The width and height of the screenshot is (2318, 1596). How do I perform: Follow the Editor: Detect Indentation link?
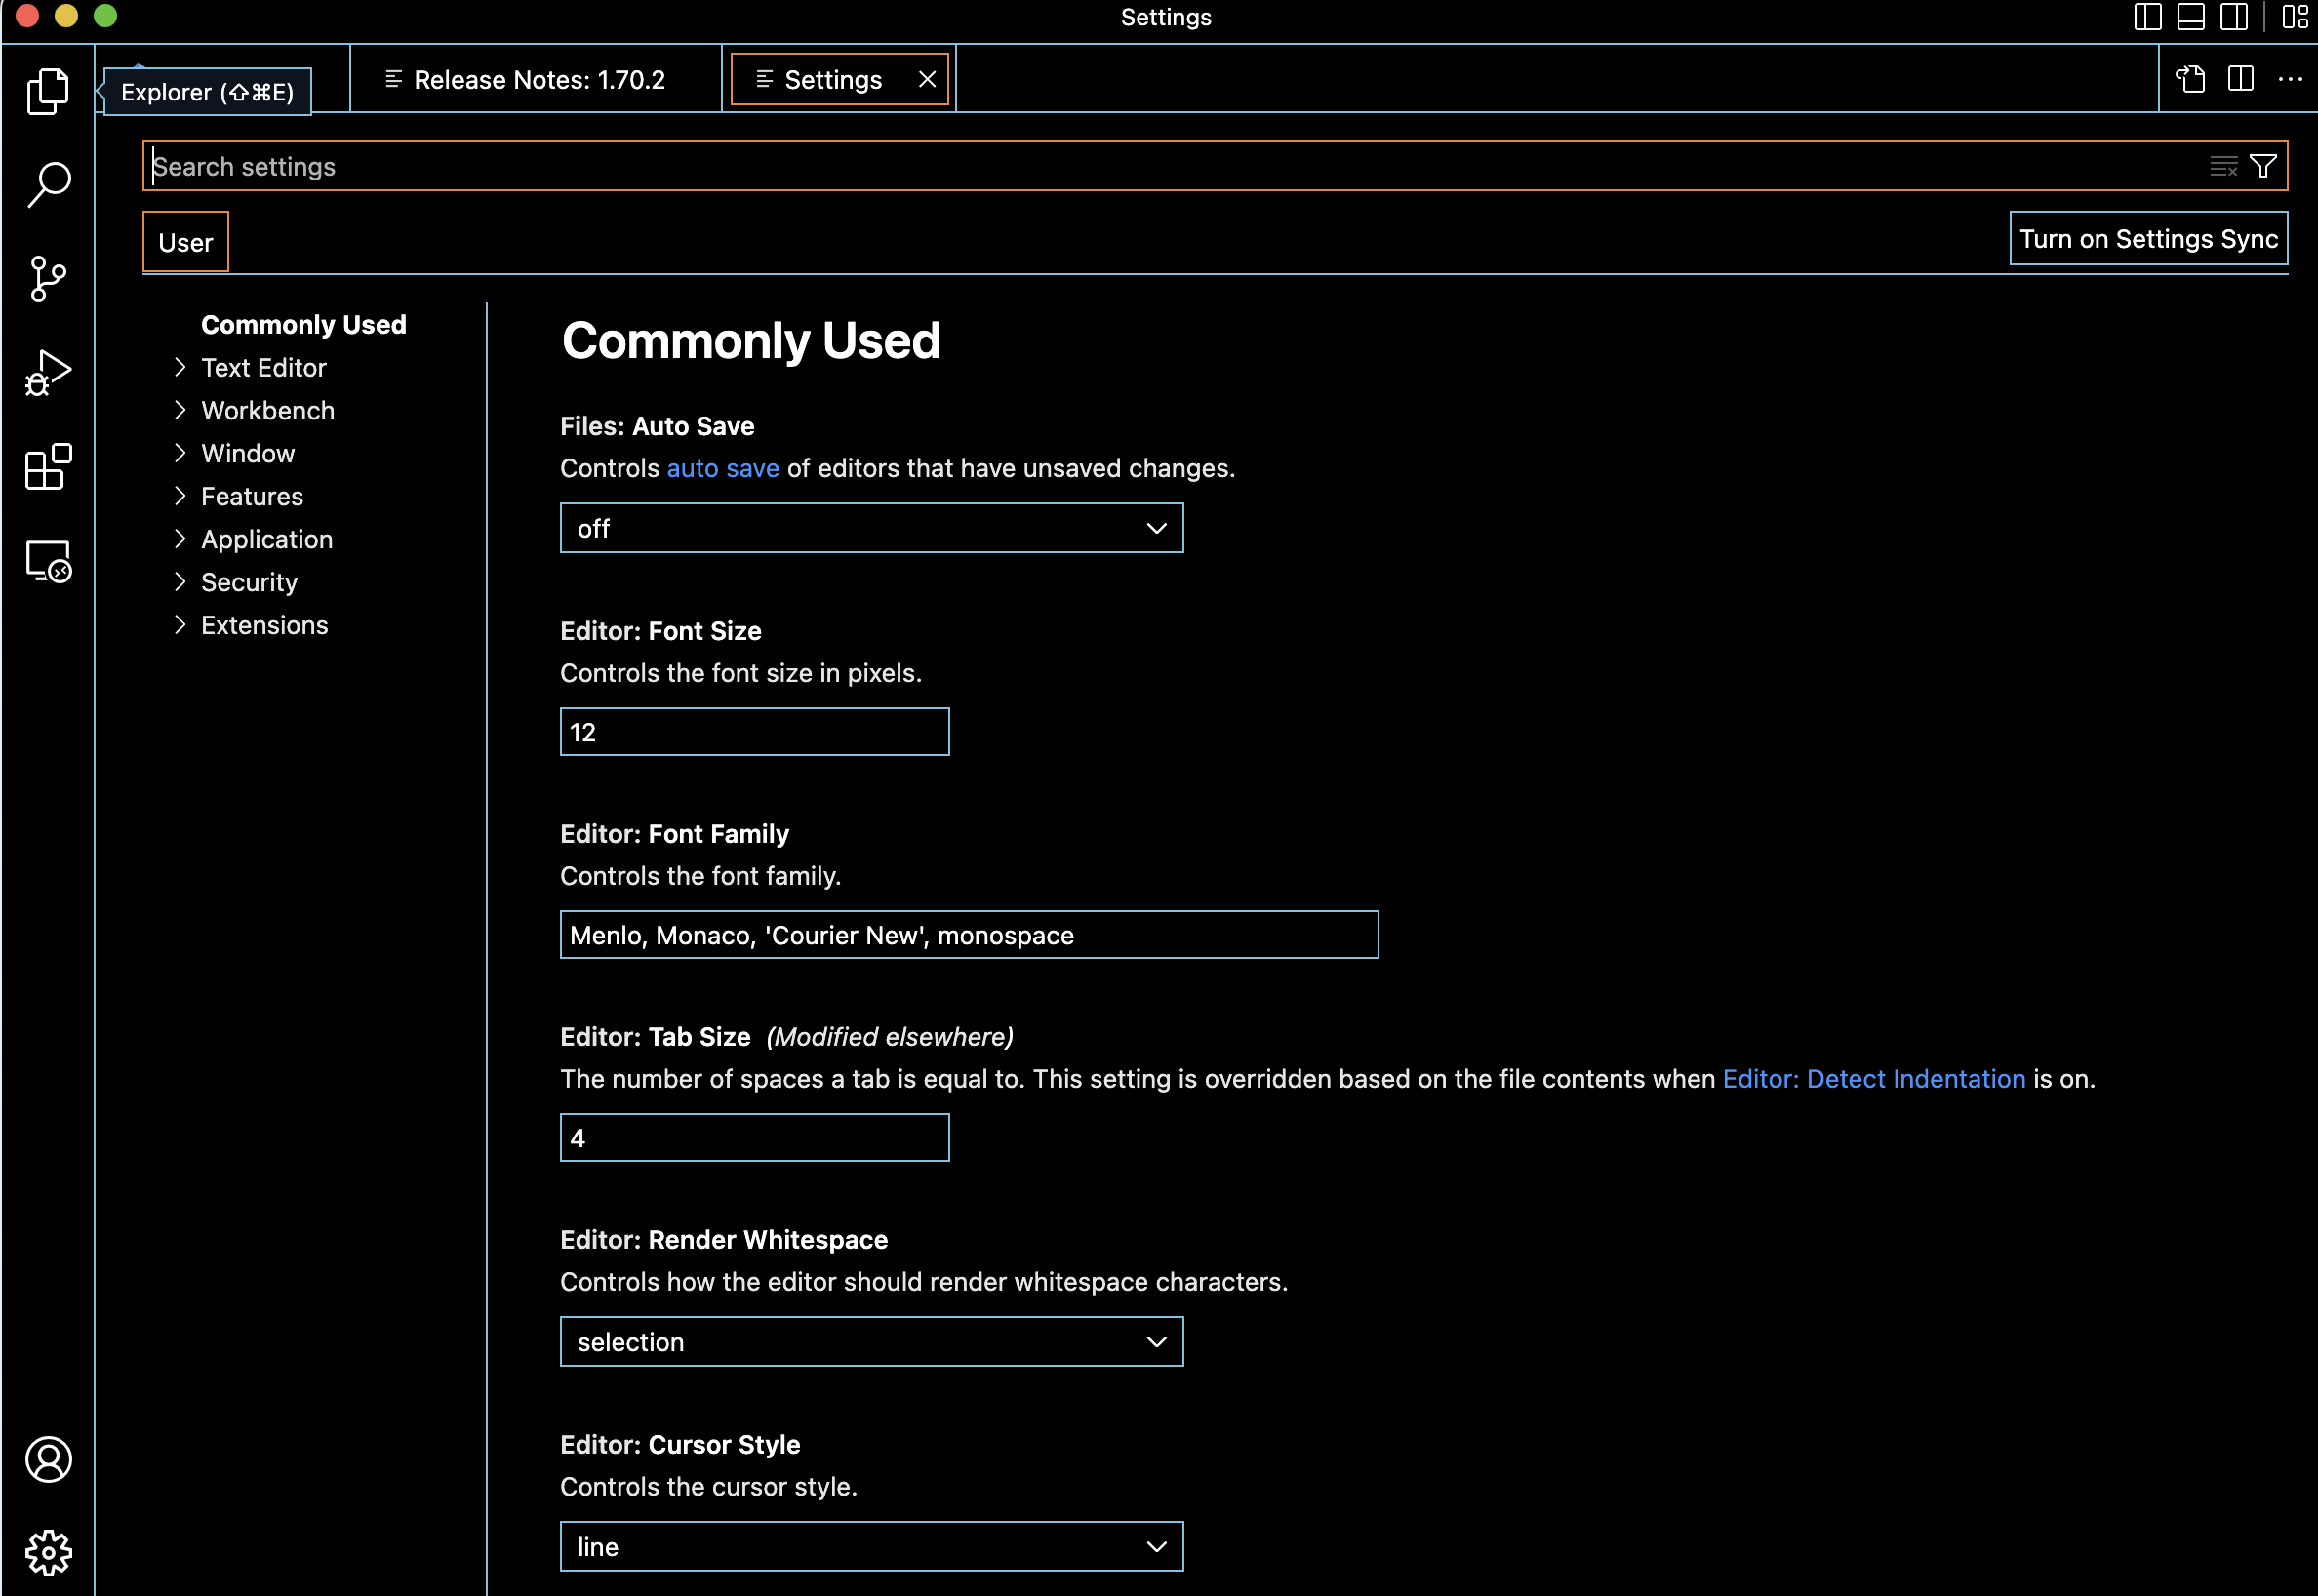point(1873,1079)
